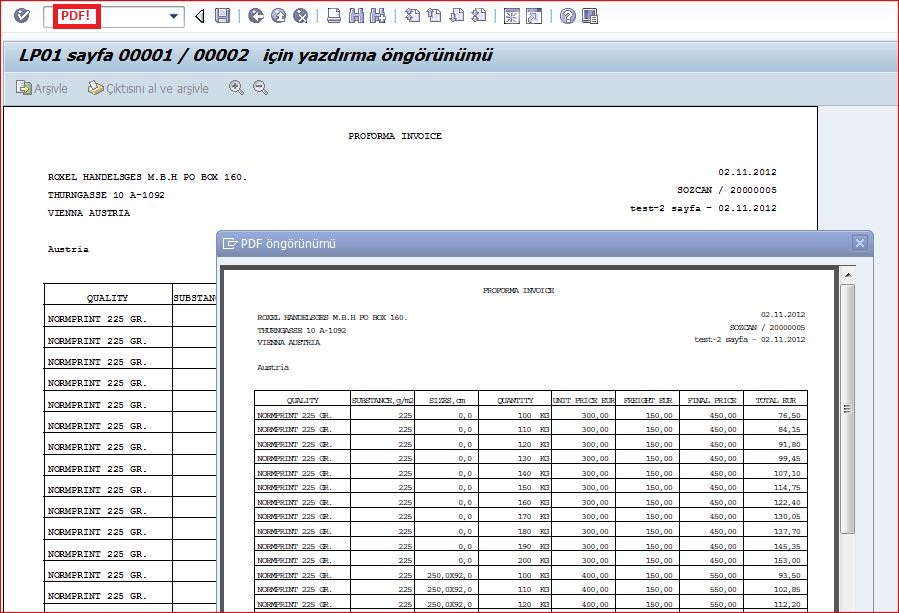The image size is (899, 613).
Task: Click the Find Next binoculars icon
Action: (x=378, y=16)
